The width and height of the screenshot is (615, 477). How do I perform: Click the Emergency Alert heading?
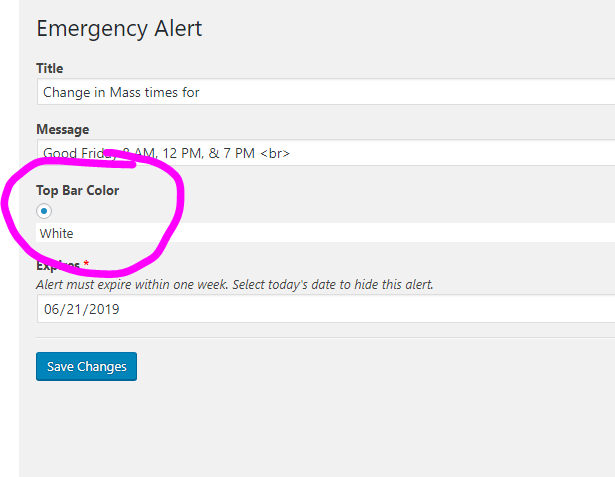119,28
